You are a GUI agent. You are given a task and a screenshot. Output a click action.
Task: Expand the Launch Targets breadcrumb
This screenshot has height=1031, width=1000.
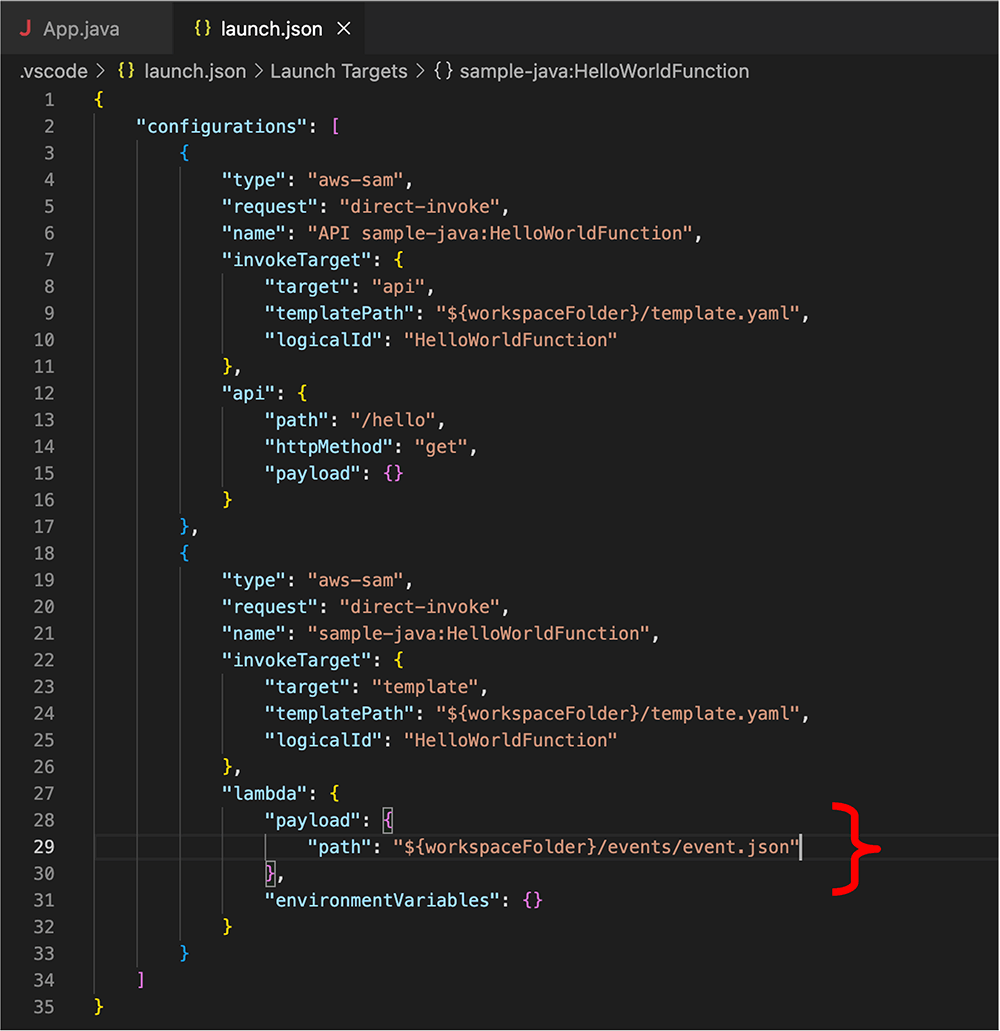pos(339,71)
